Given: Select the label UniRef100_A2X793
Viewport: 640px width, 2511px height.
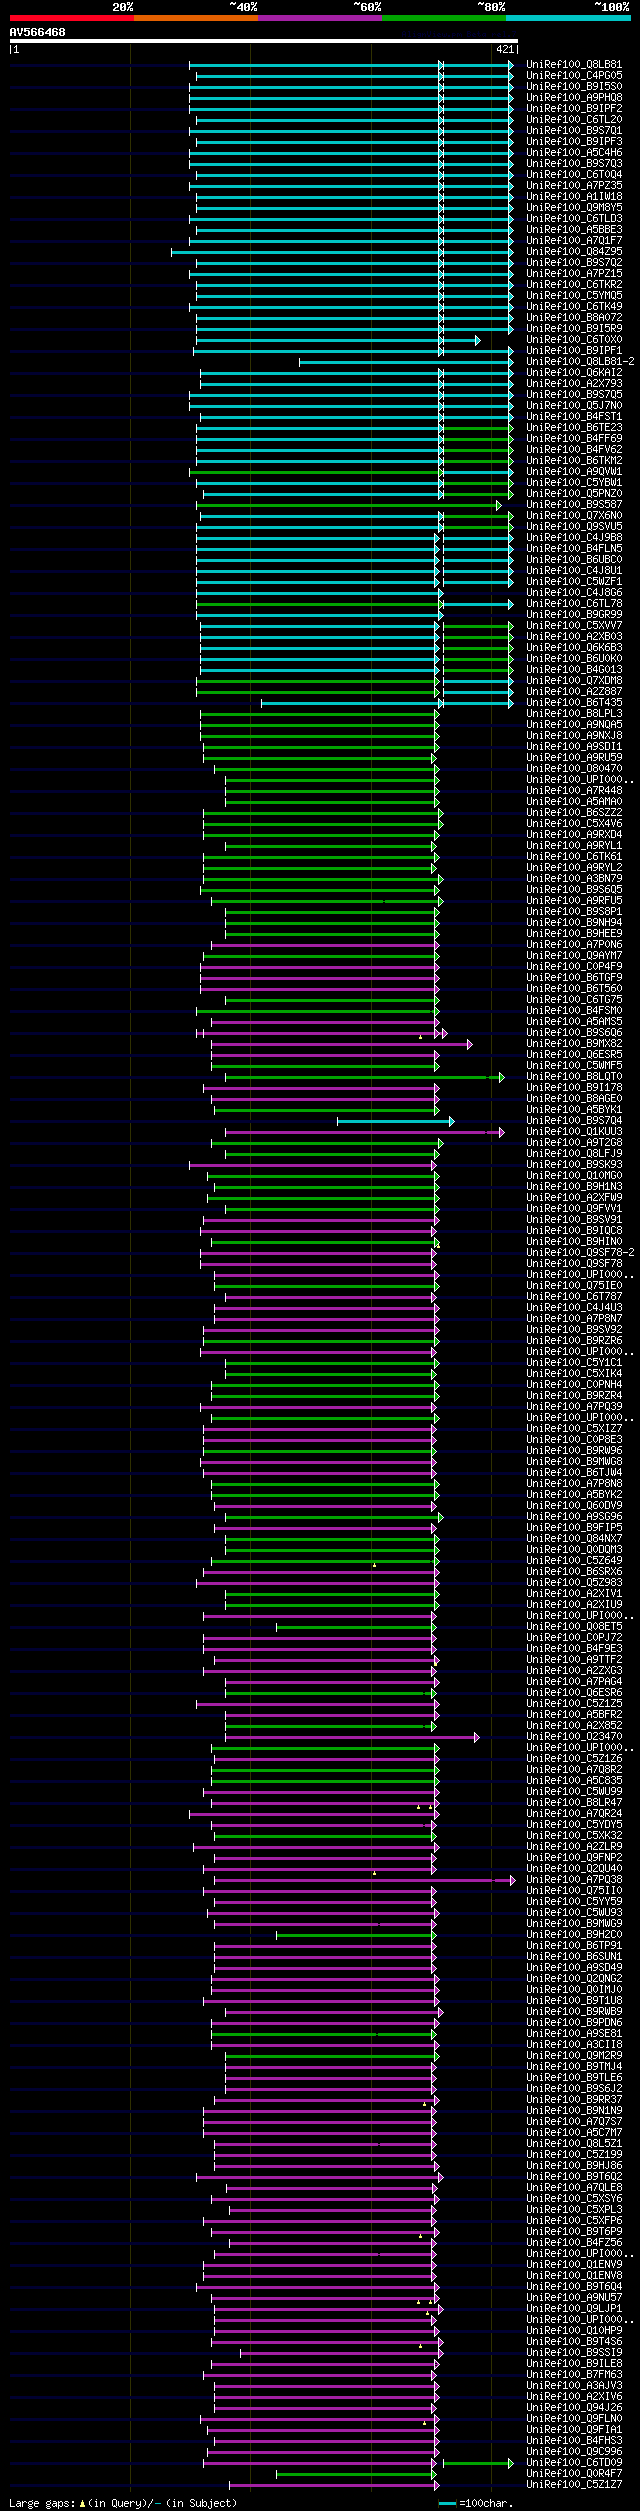Looking at the screenshot, I should [574, 383].
